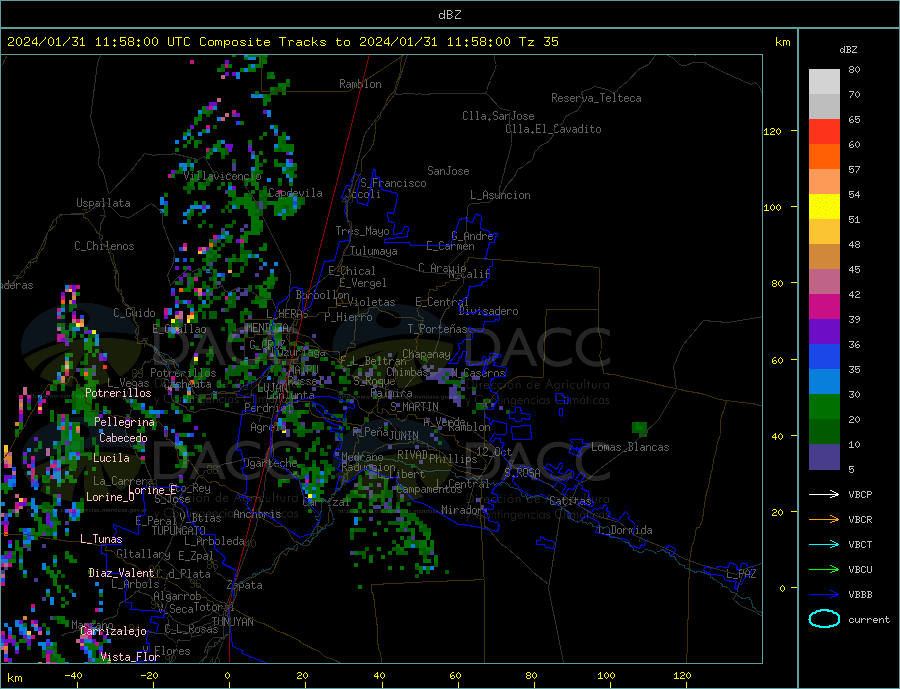Click the 'VBCR' legend label

[x=860, y=520]
